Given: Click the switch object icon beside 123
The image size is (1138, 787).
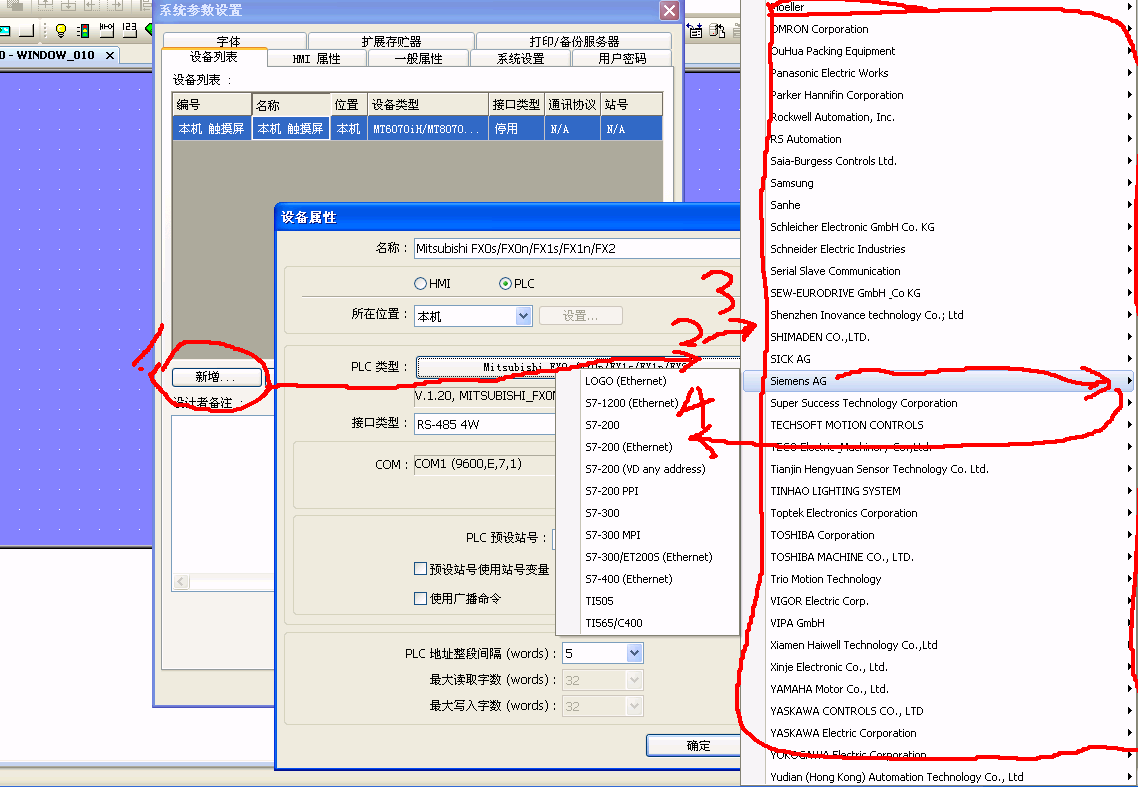Looking at the screenshot, I should (x=106, y=31).
